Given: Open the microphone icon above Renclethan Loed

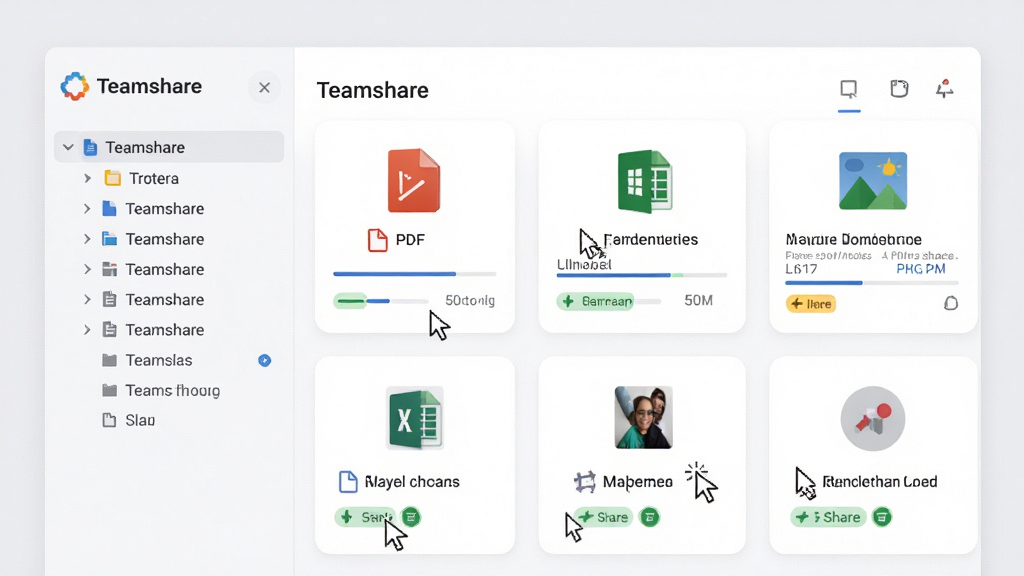Looking at the screenshot, I should coord(873,419).
